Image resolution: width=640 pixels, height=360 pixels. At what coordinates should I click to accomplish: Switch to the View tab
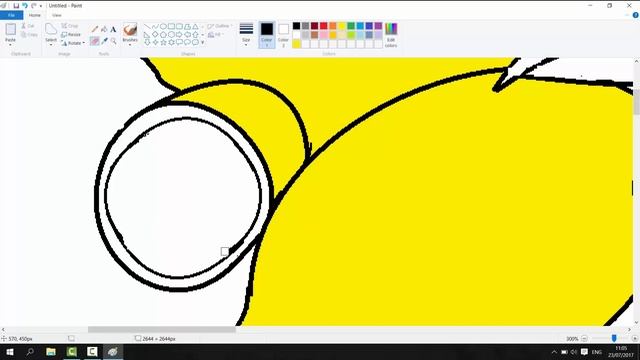[x=57, y=15]
